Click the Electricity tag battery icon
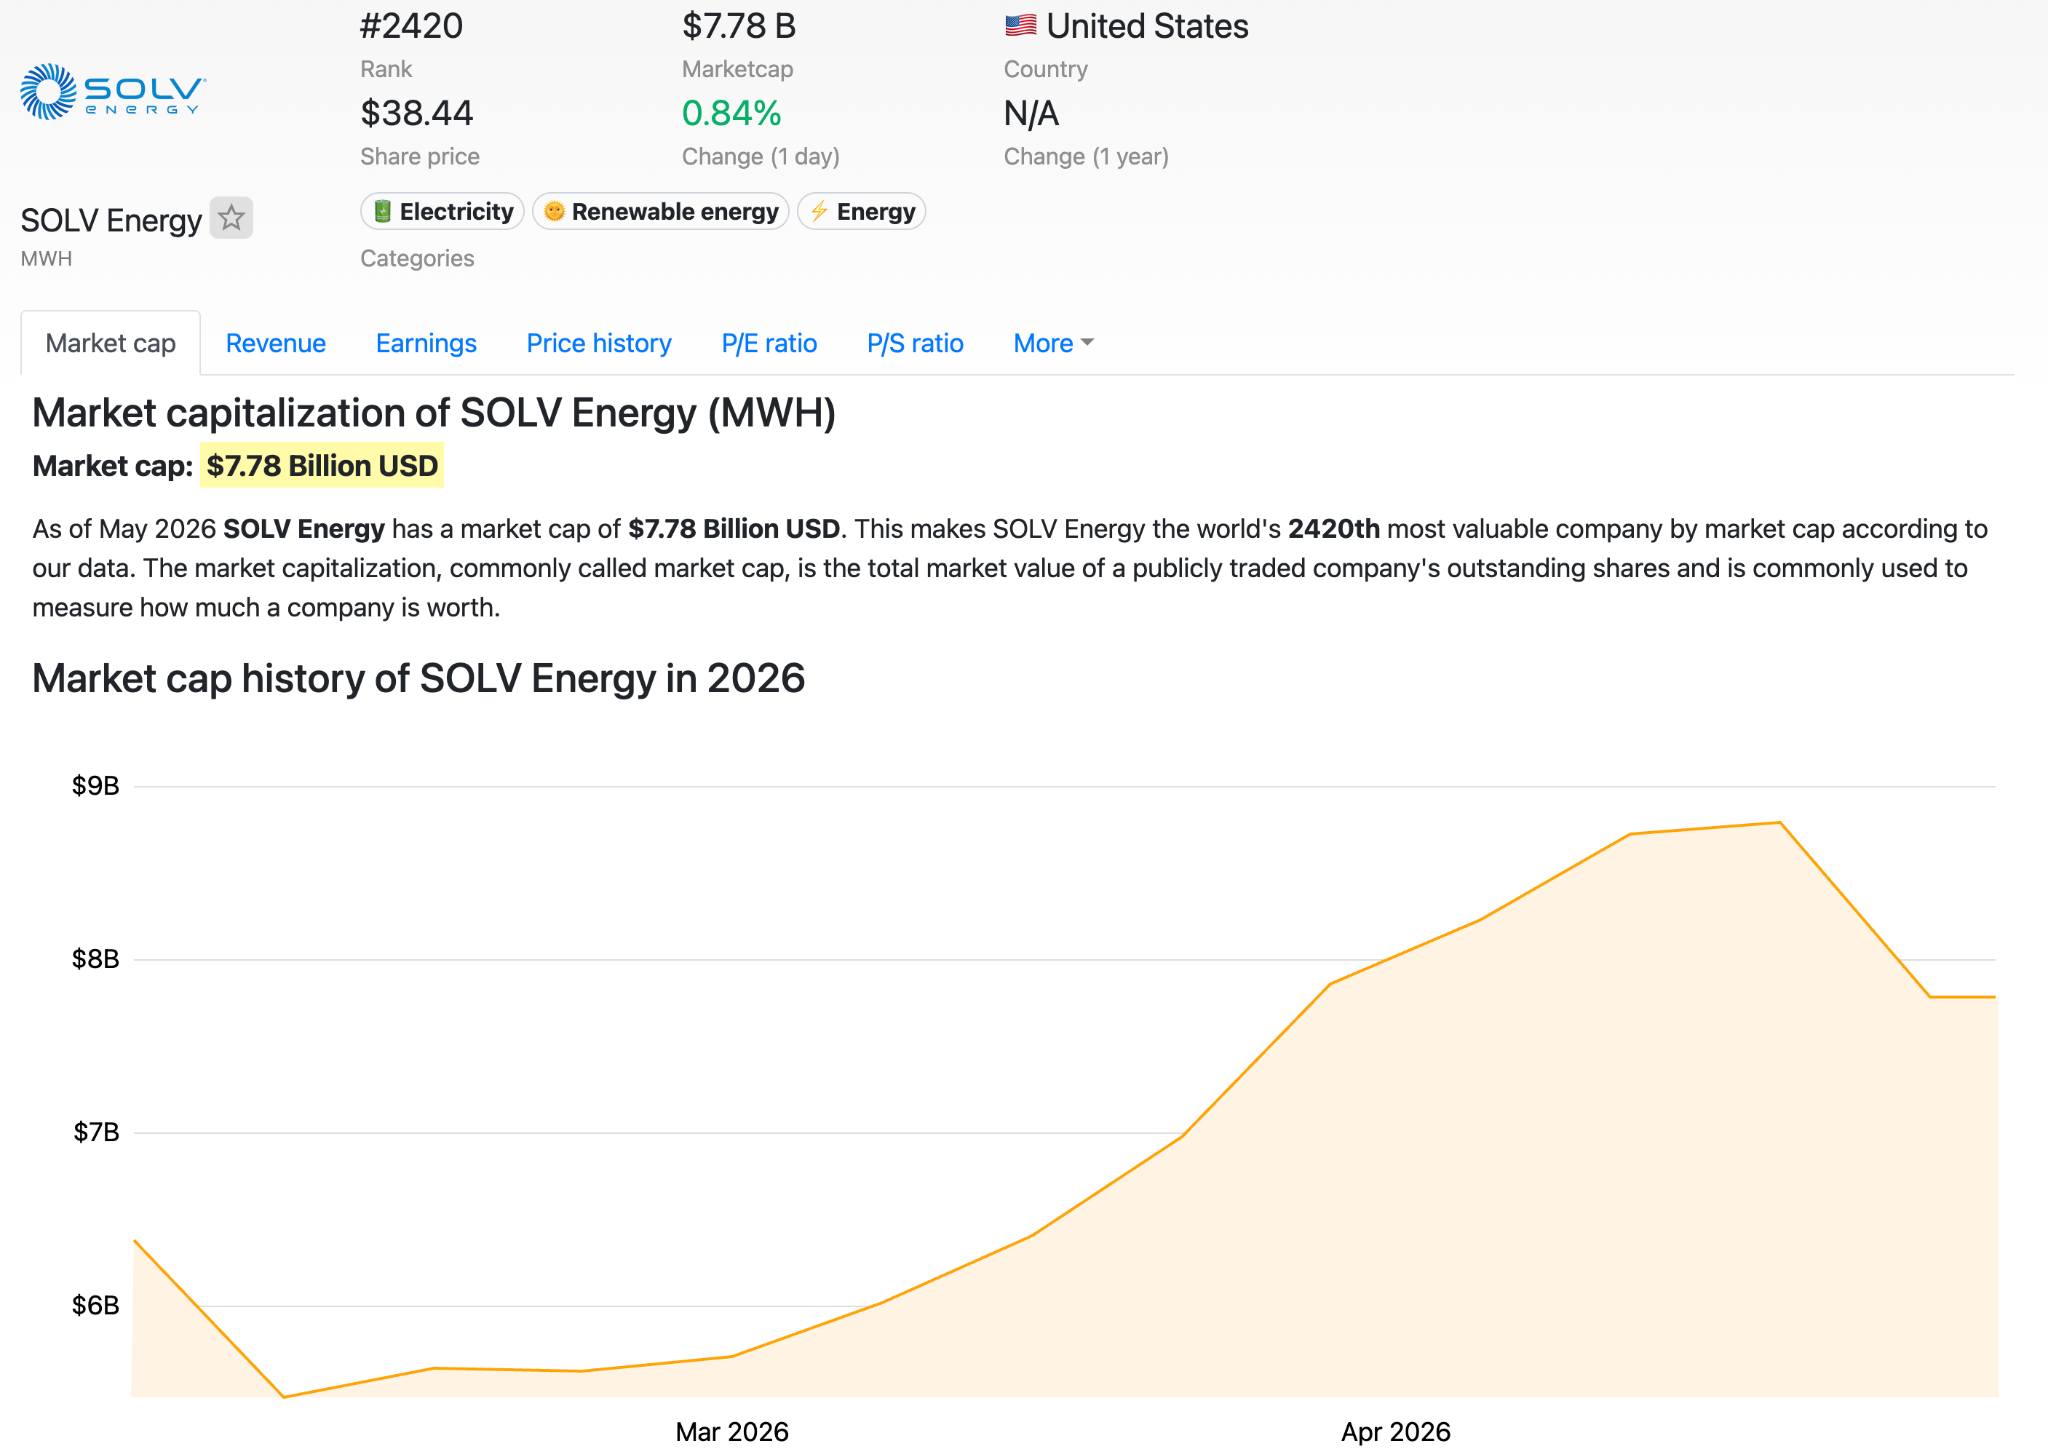The height and width of the screenshot is (1453, 2048). point(382,211)
